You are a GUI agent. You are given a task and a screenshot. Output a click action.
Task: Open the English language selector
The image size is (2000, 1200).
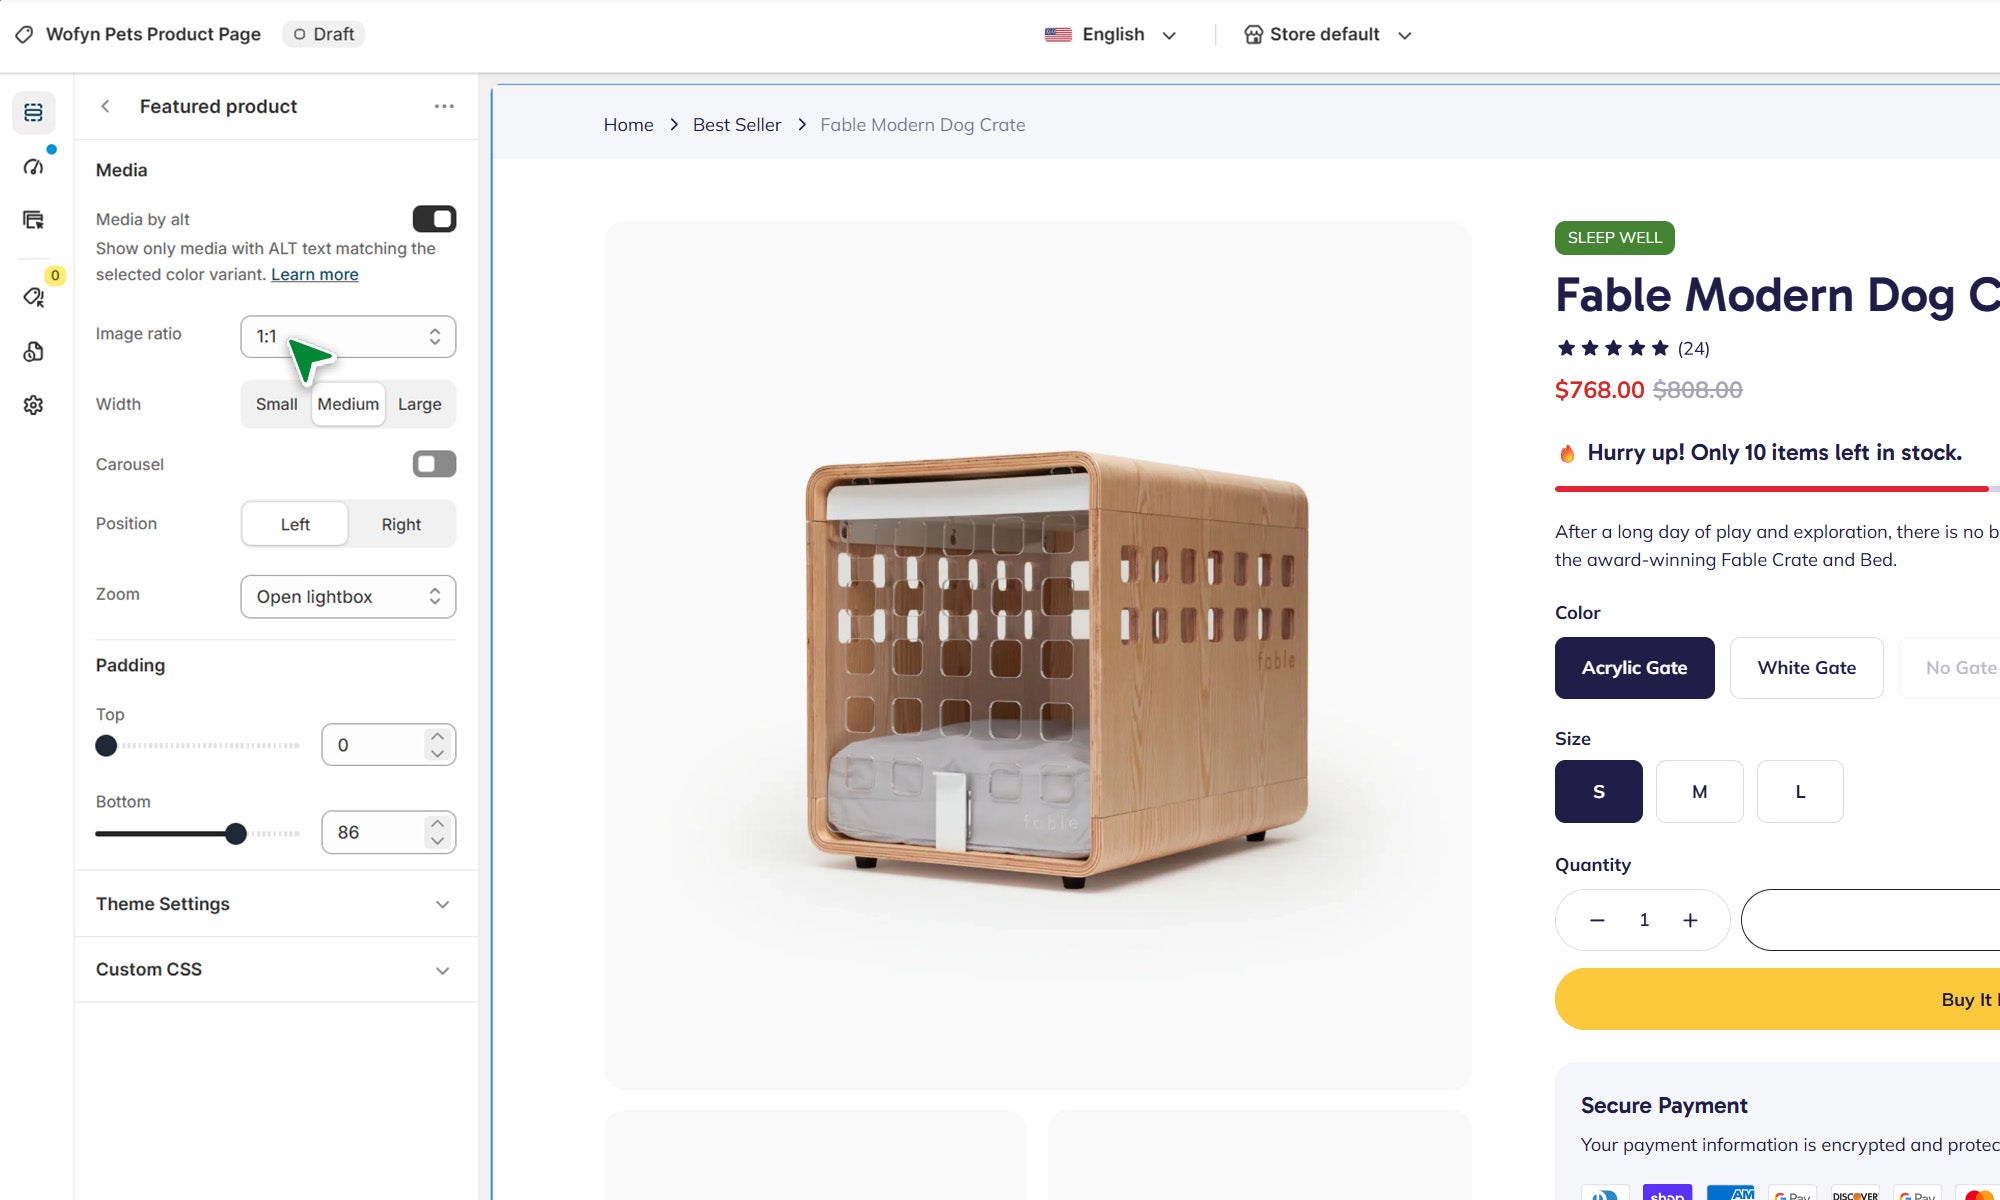click(x=1110, y=35)
